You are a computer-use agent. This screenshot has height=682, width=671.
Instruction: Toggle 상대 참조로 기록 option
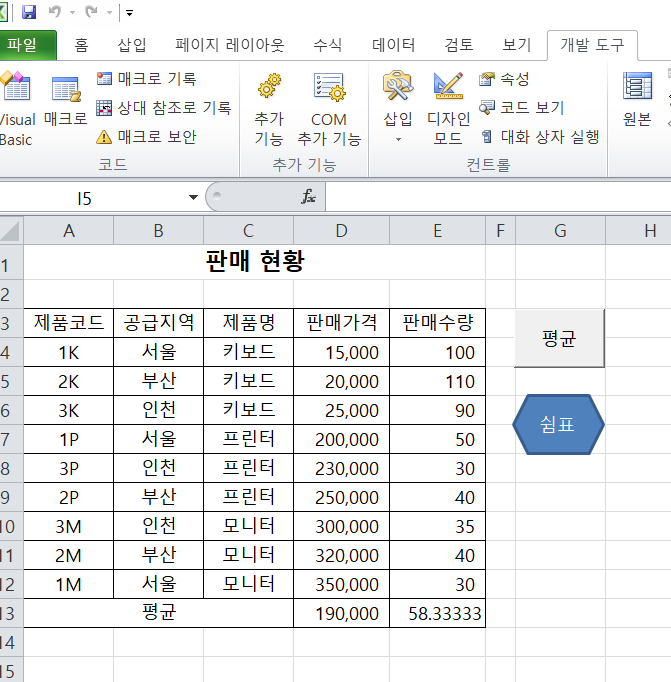(x=163, y=108)
